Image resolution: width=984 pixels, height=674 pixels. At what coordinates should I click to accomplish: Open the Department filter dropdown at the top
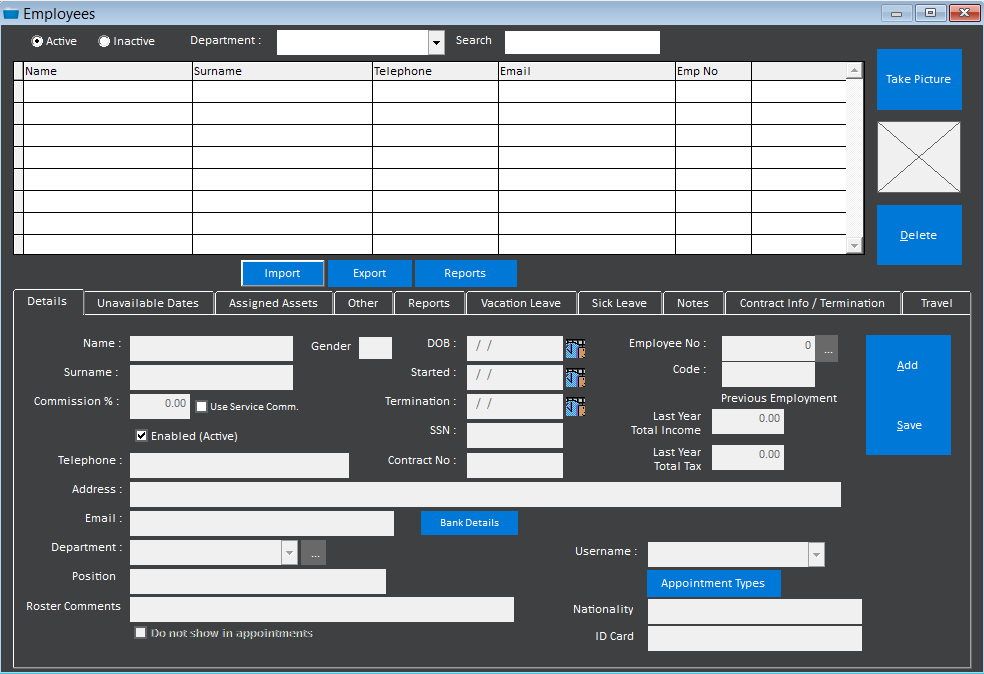click(435, 42)
